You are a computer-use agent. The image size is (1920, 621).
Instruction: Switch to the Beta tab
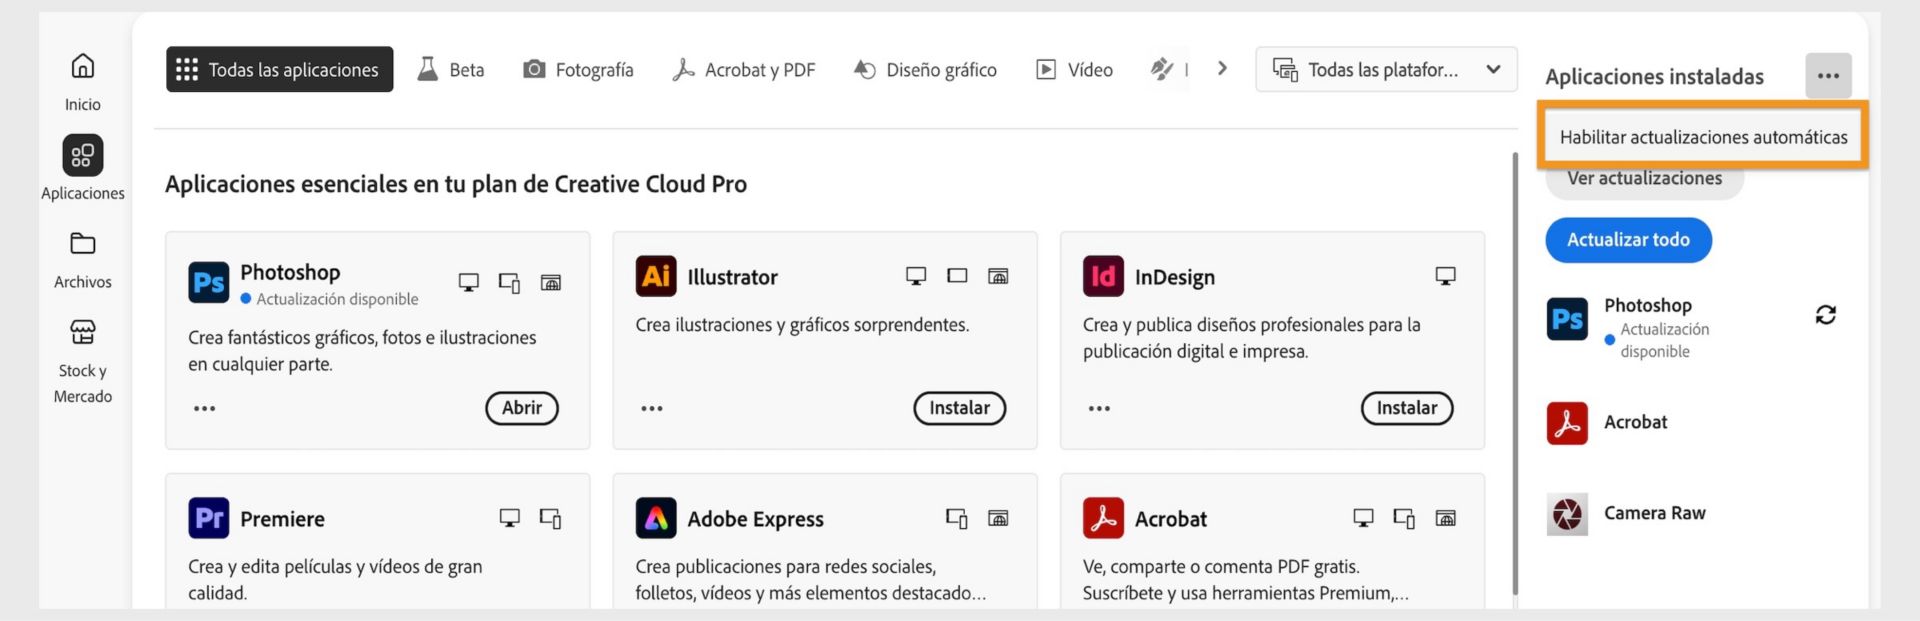[x=451, y=69]
